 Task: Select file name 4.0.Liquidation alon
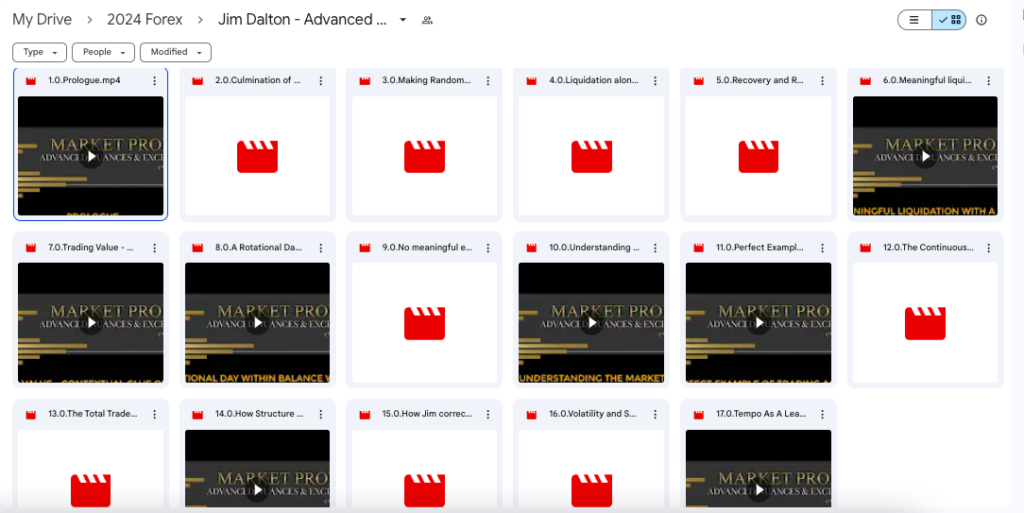pos(594,80)
